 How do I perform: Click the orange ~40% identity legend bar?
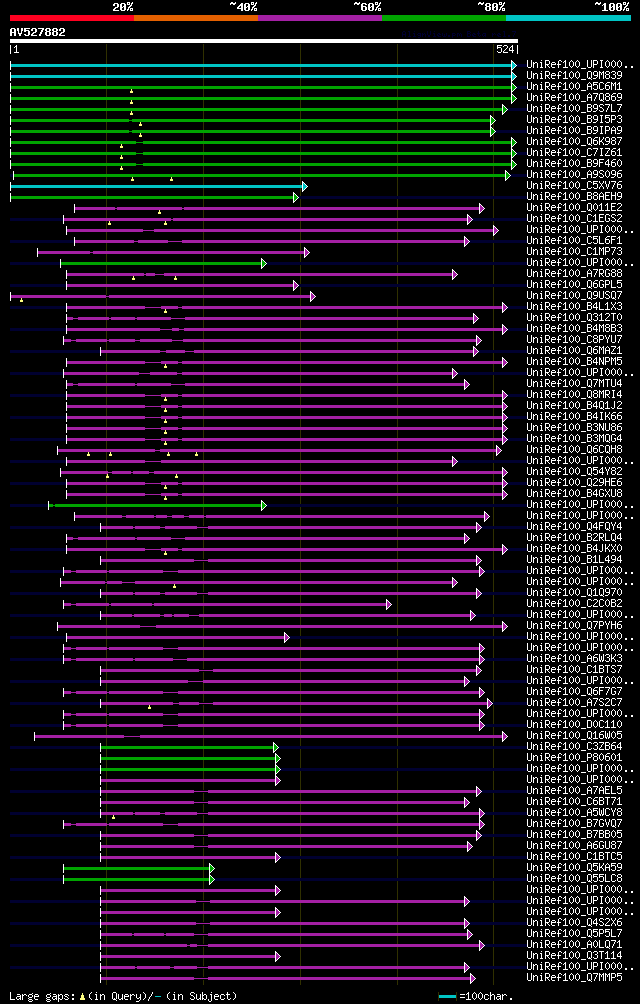click(x=196, y=17)
